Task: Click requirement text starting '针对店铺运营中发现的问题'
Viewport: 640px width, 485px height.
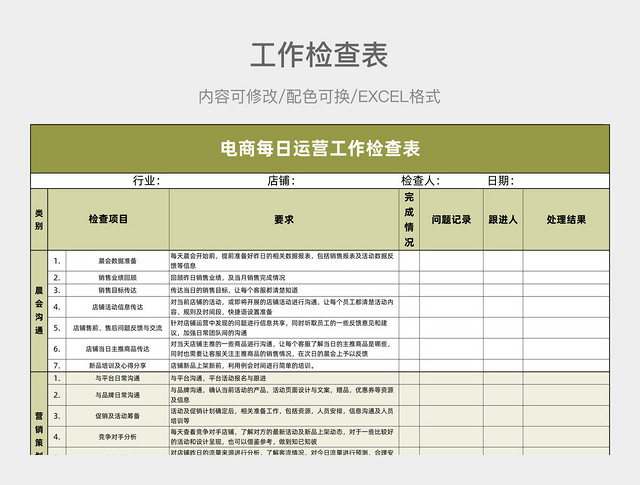Action: tap(279, 328)
